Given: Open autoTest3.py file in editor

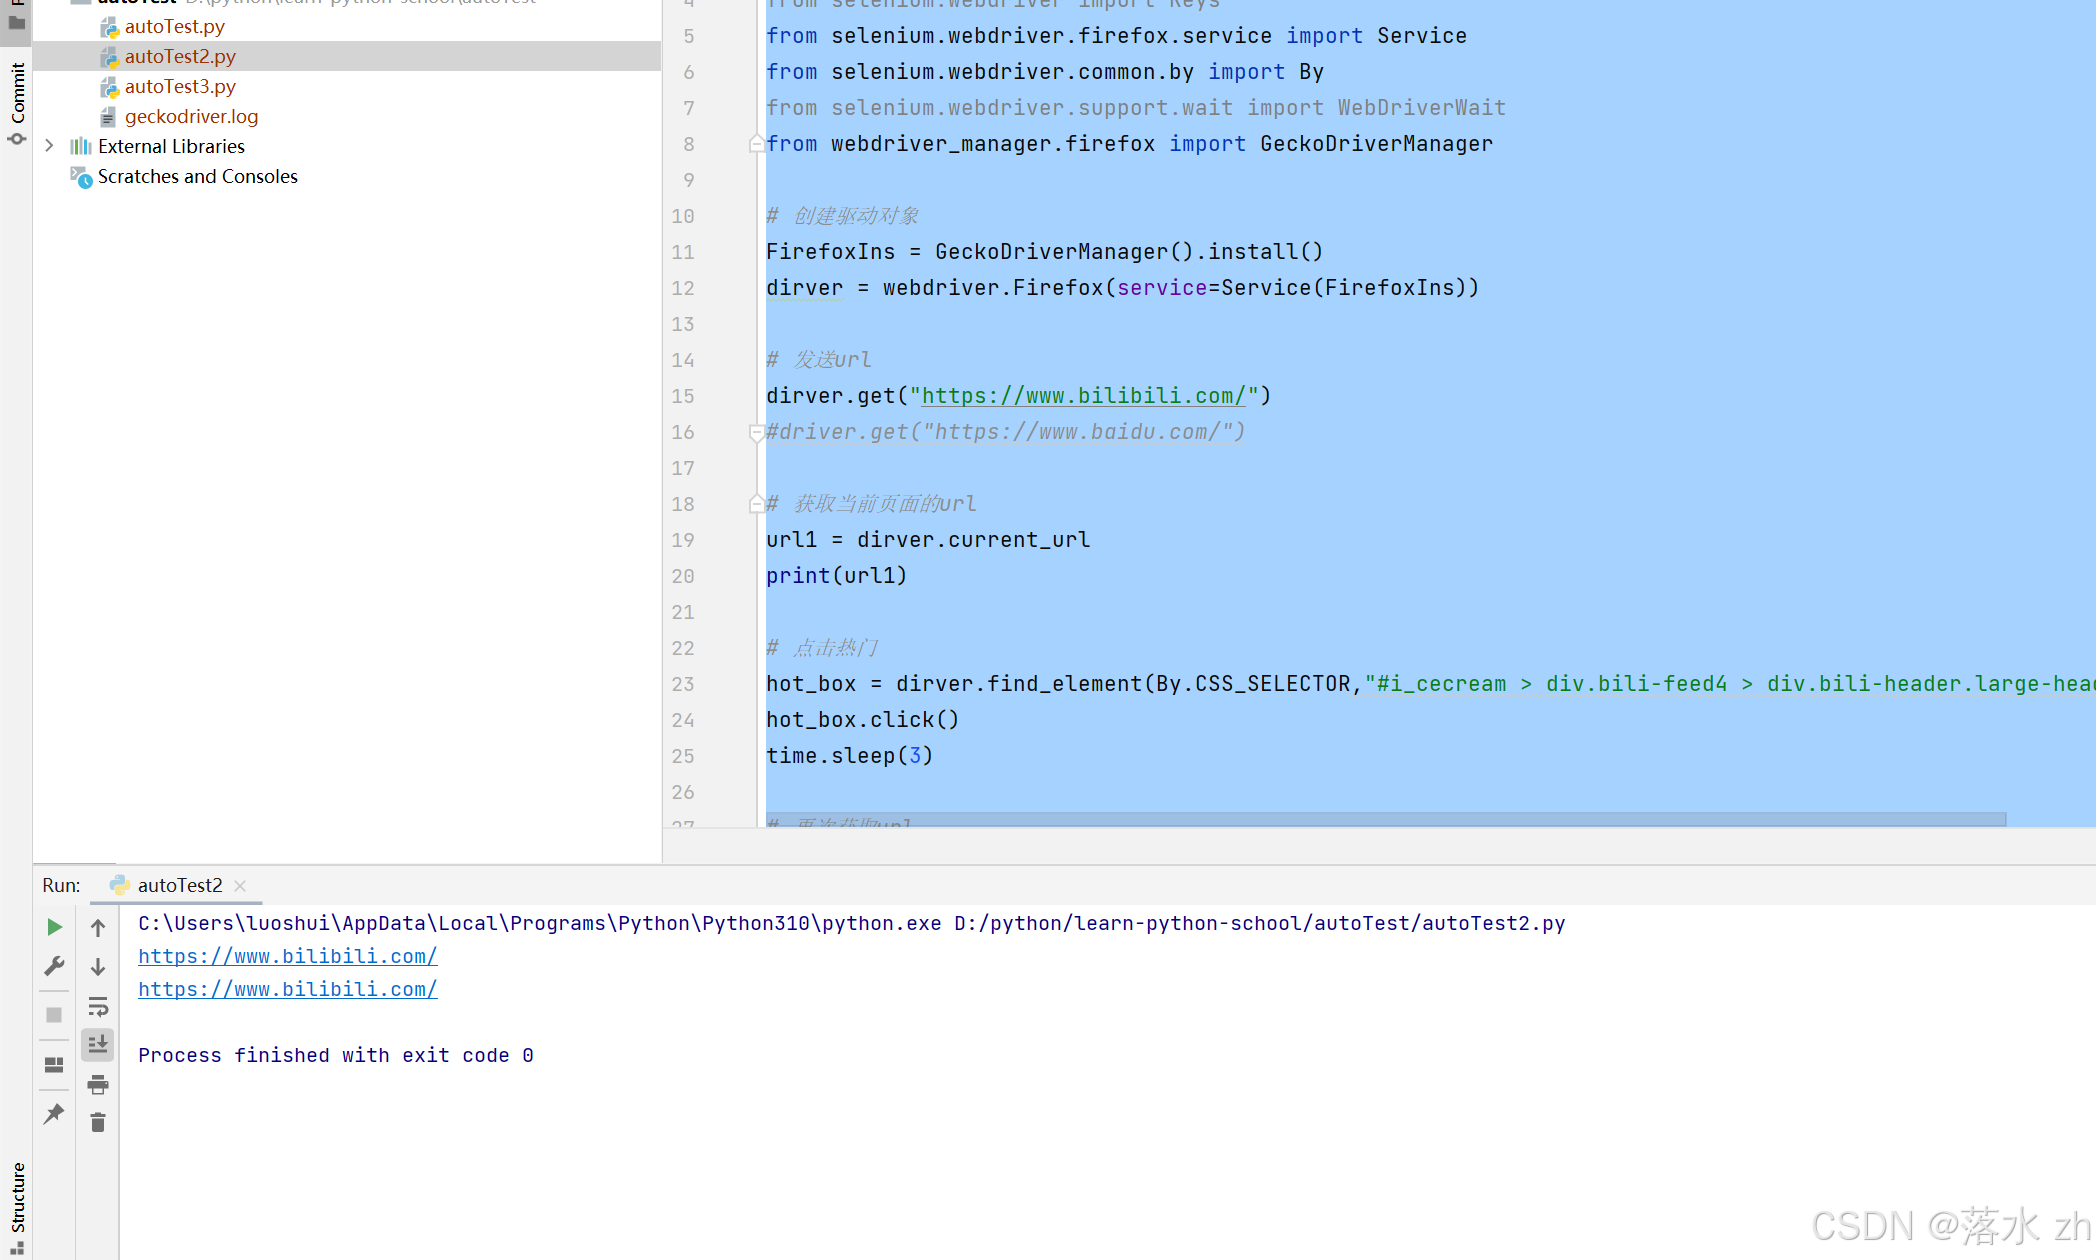Looking at the screenshot, I should (180, 85).
